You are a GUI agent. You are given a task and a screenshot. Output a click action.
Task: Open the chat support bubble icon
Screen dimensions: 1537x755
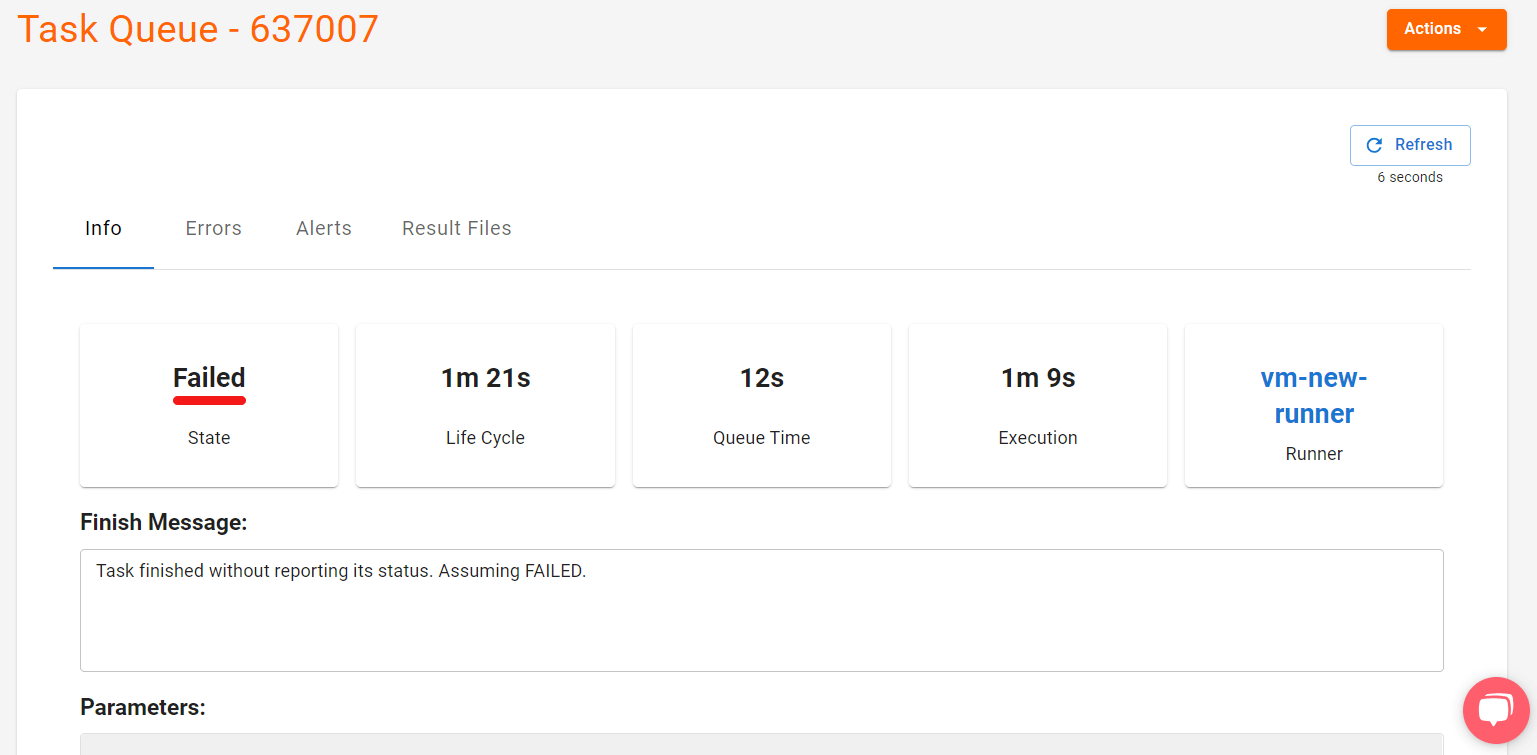click(1496, 710)
